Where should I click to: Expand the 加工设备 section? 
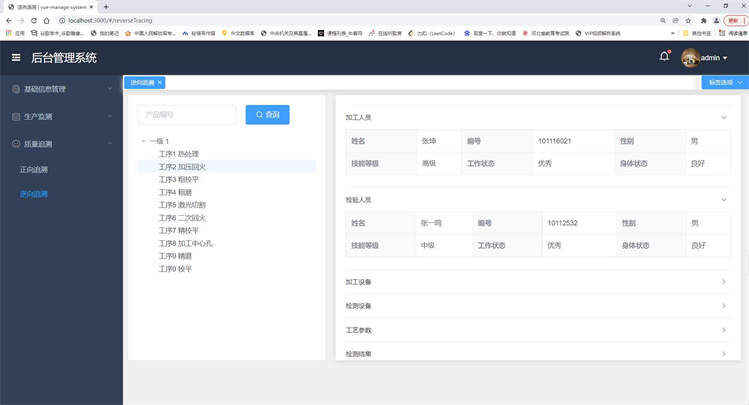[x=537, y=282]
